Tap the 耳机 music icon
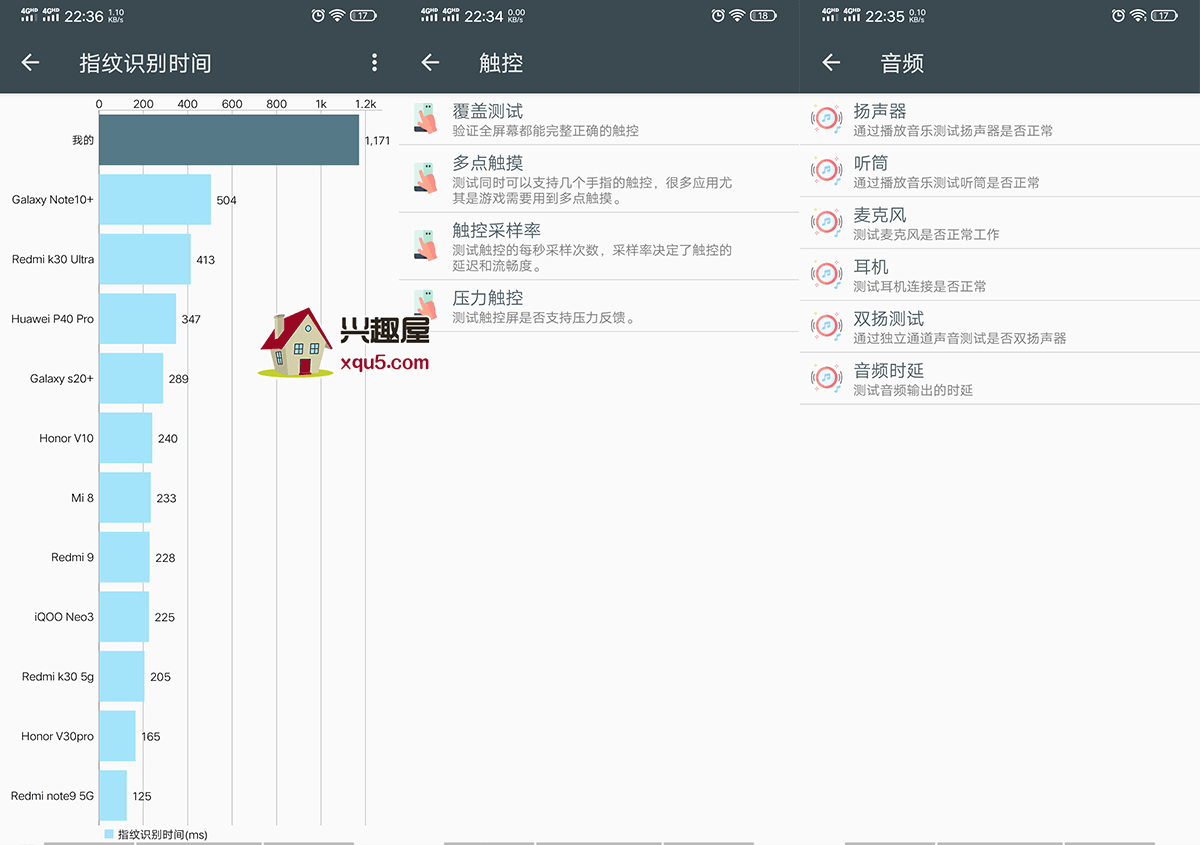The image size is (1200, 845). point(826,275)
